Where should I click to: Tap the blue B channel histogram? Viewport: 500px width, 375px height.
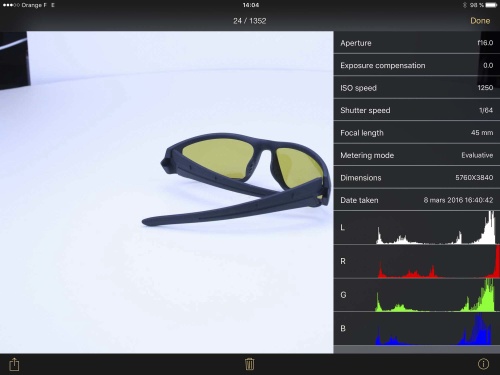coord(417,329)
